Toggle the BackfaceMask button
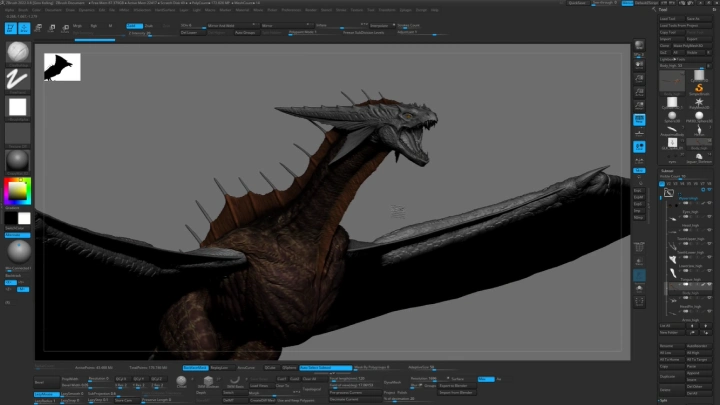The height and width of the screenshot is (405, 720). [195, 368]
